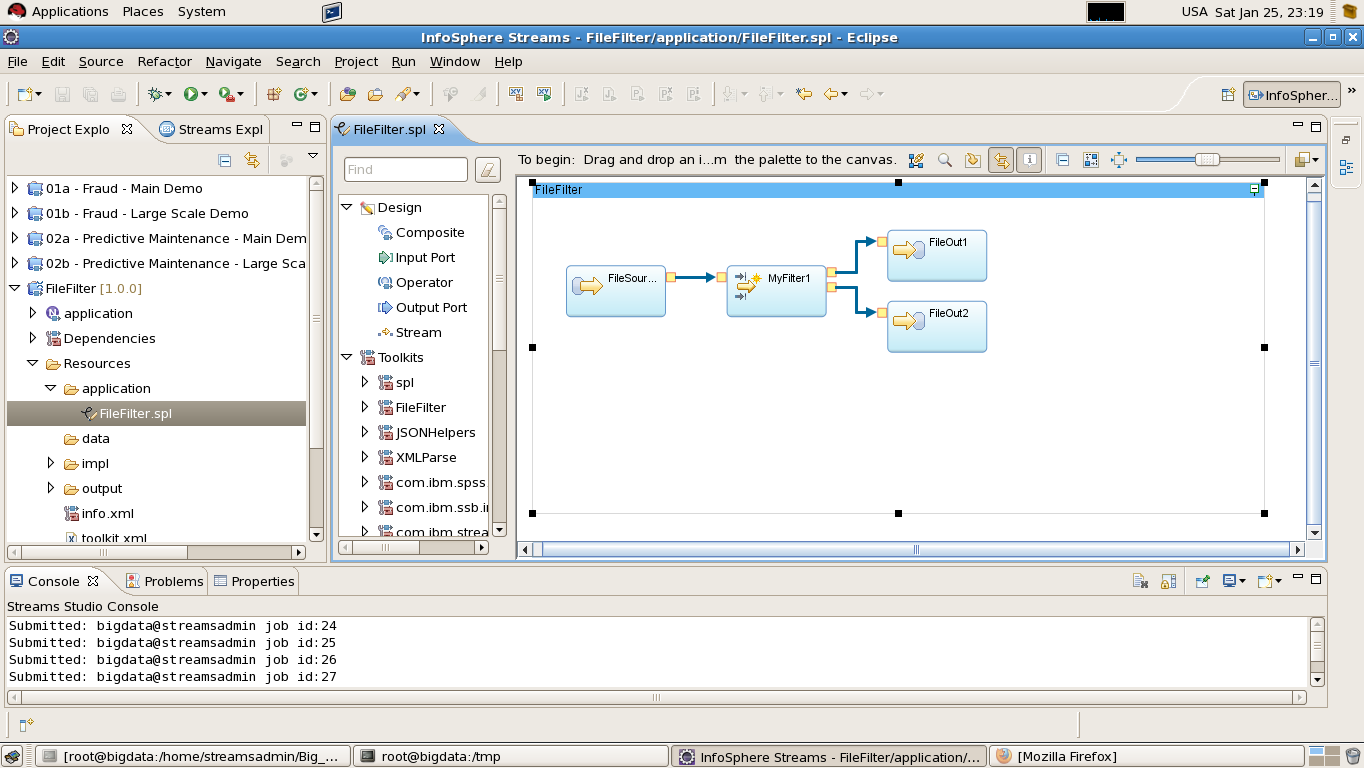This screenshot has height=768, width=1364.
Task: Click the Find field in palette
Action: pyautogui.click(x=405, y=169)
